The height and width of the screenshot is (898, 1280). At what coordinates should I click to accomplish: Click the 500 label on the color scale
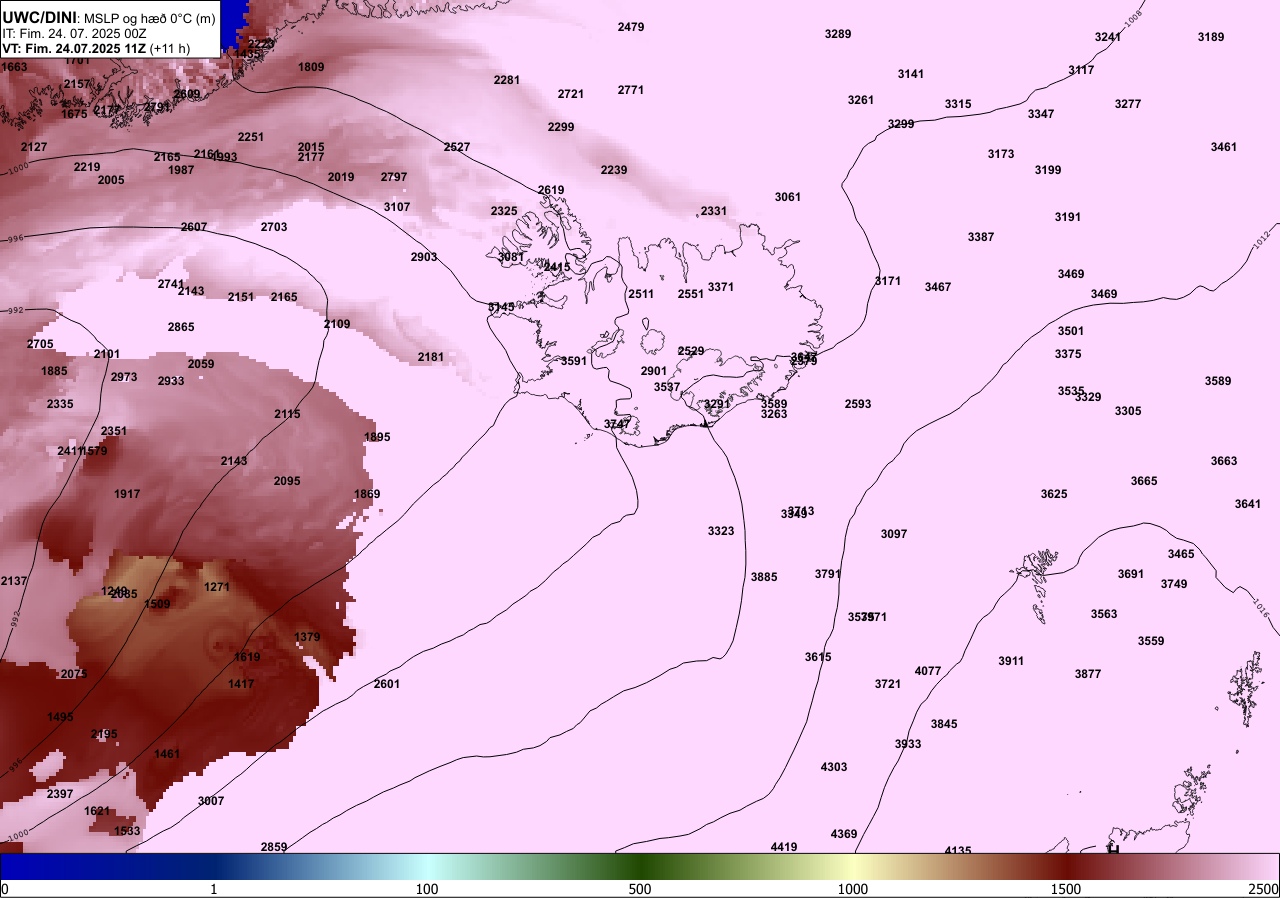coord(640,889)
